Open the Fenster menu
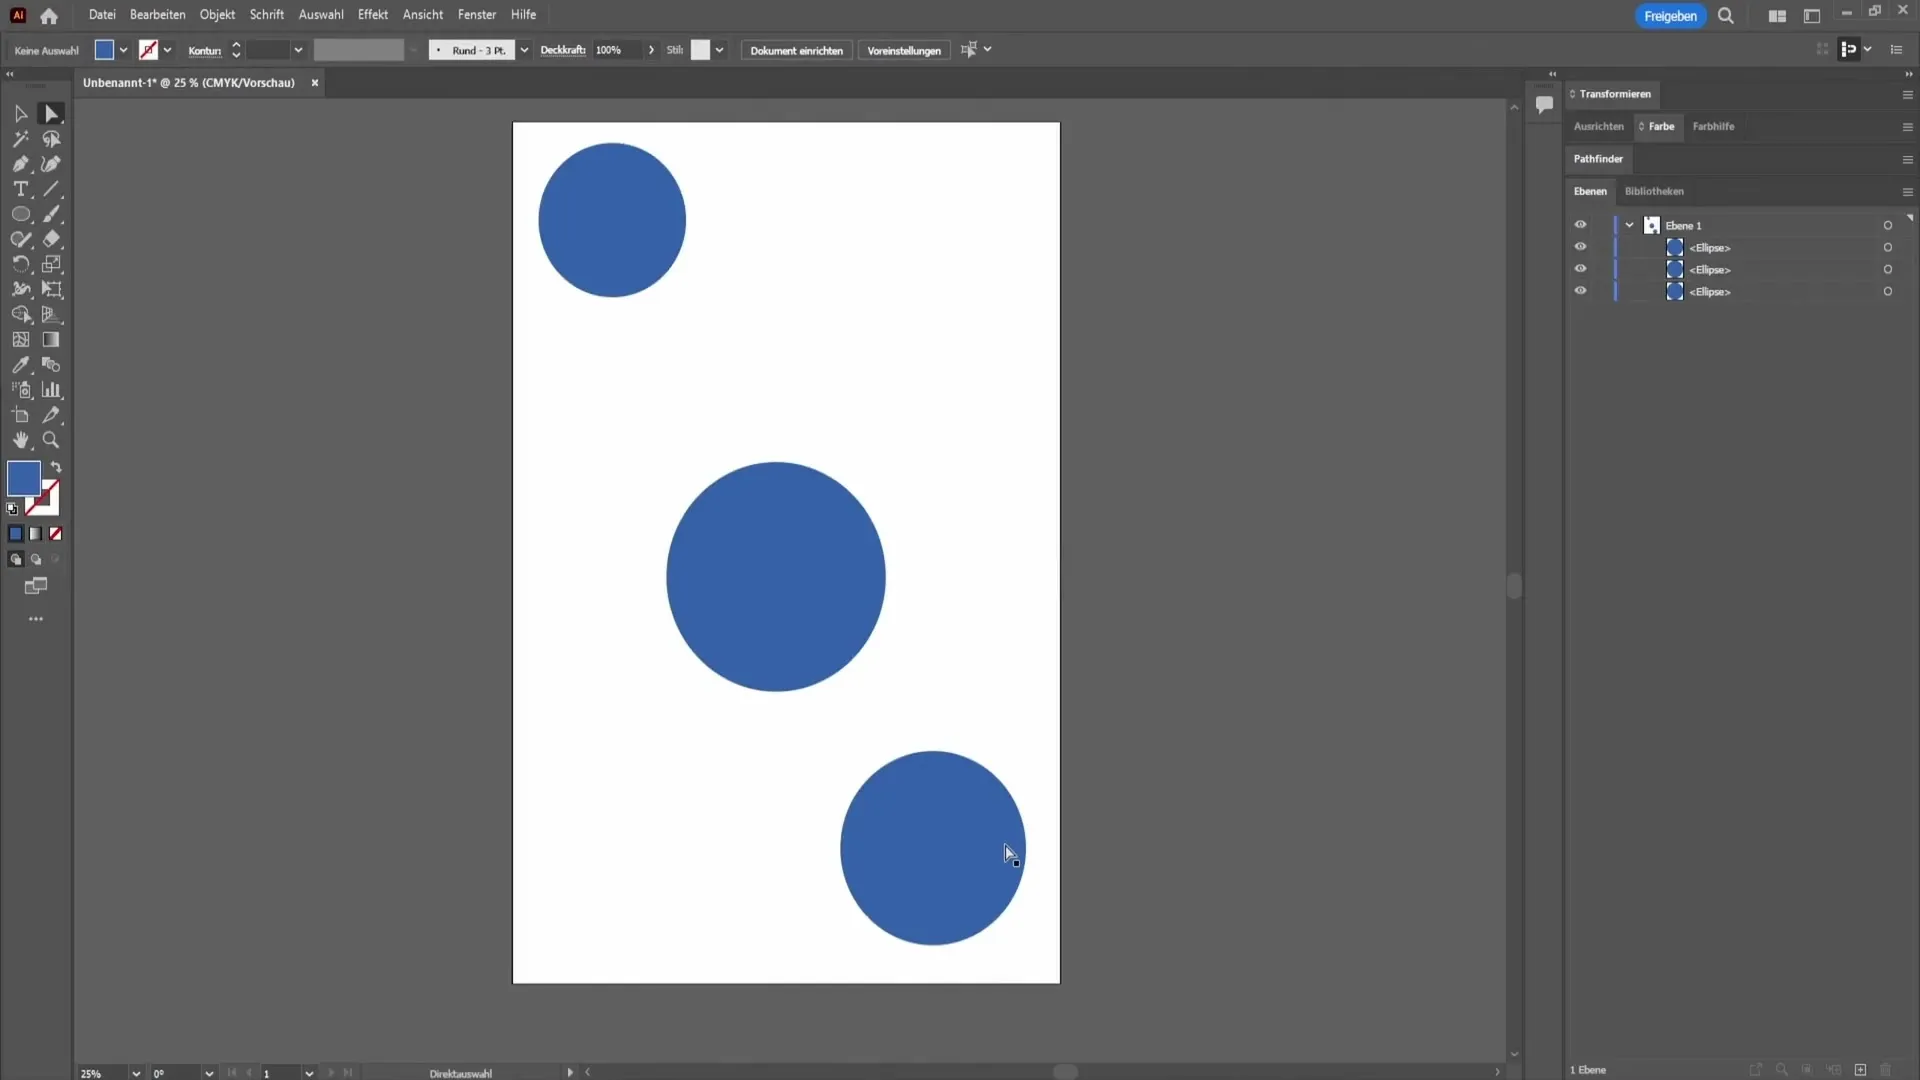The image size is (1920, 1080). [477, 15]
